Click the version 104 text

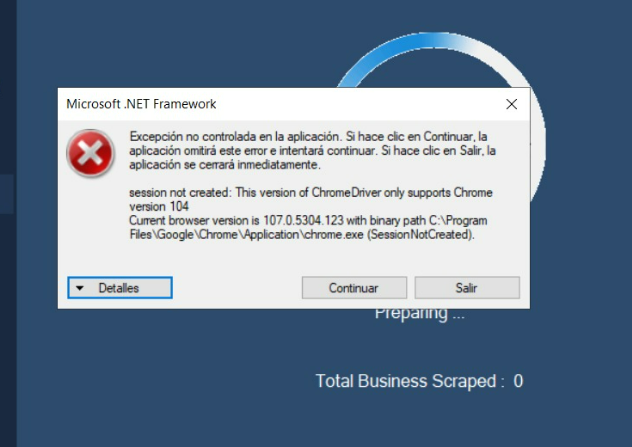[x=159, y=207]
